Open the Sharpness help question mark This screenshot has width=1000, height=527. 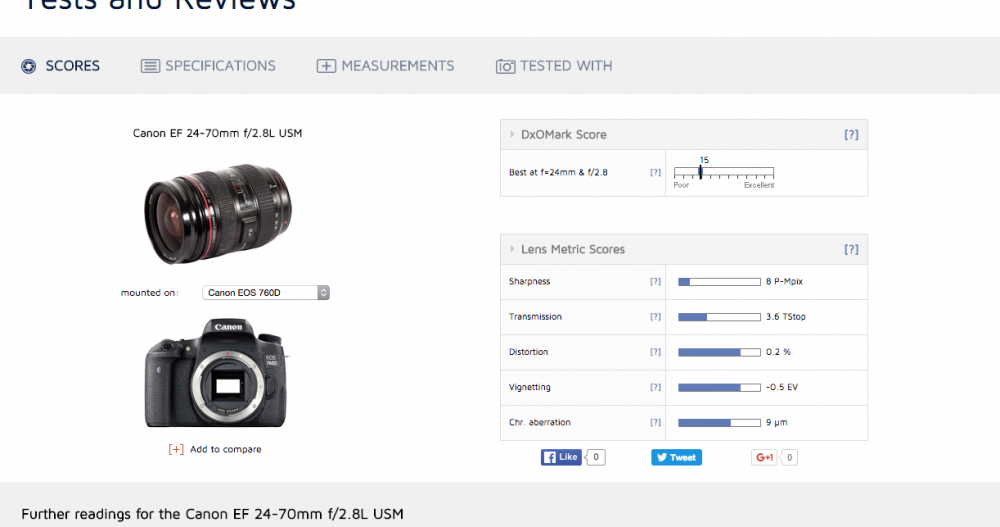655,282
